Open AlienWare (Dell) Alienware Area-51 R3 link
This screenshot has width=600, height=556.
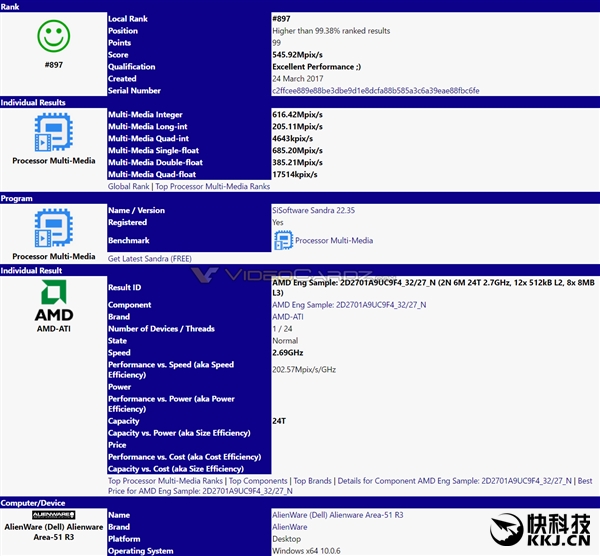point(338,515)
